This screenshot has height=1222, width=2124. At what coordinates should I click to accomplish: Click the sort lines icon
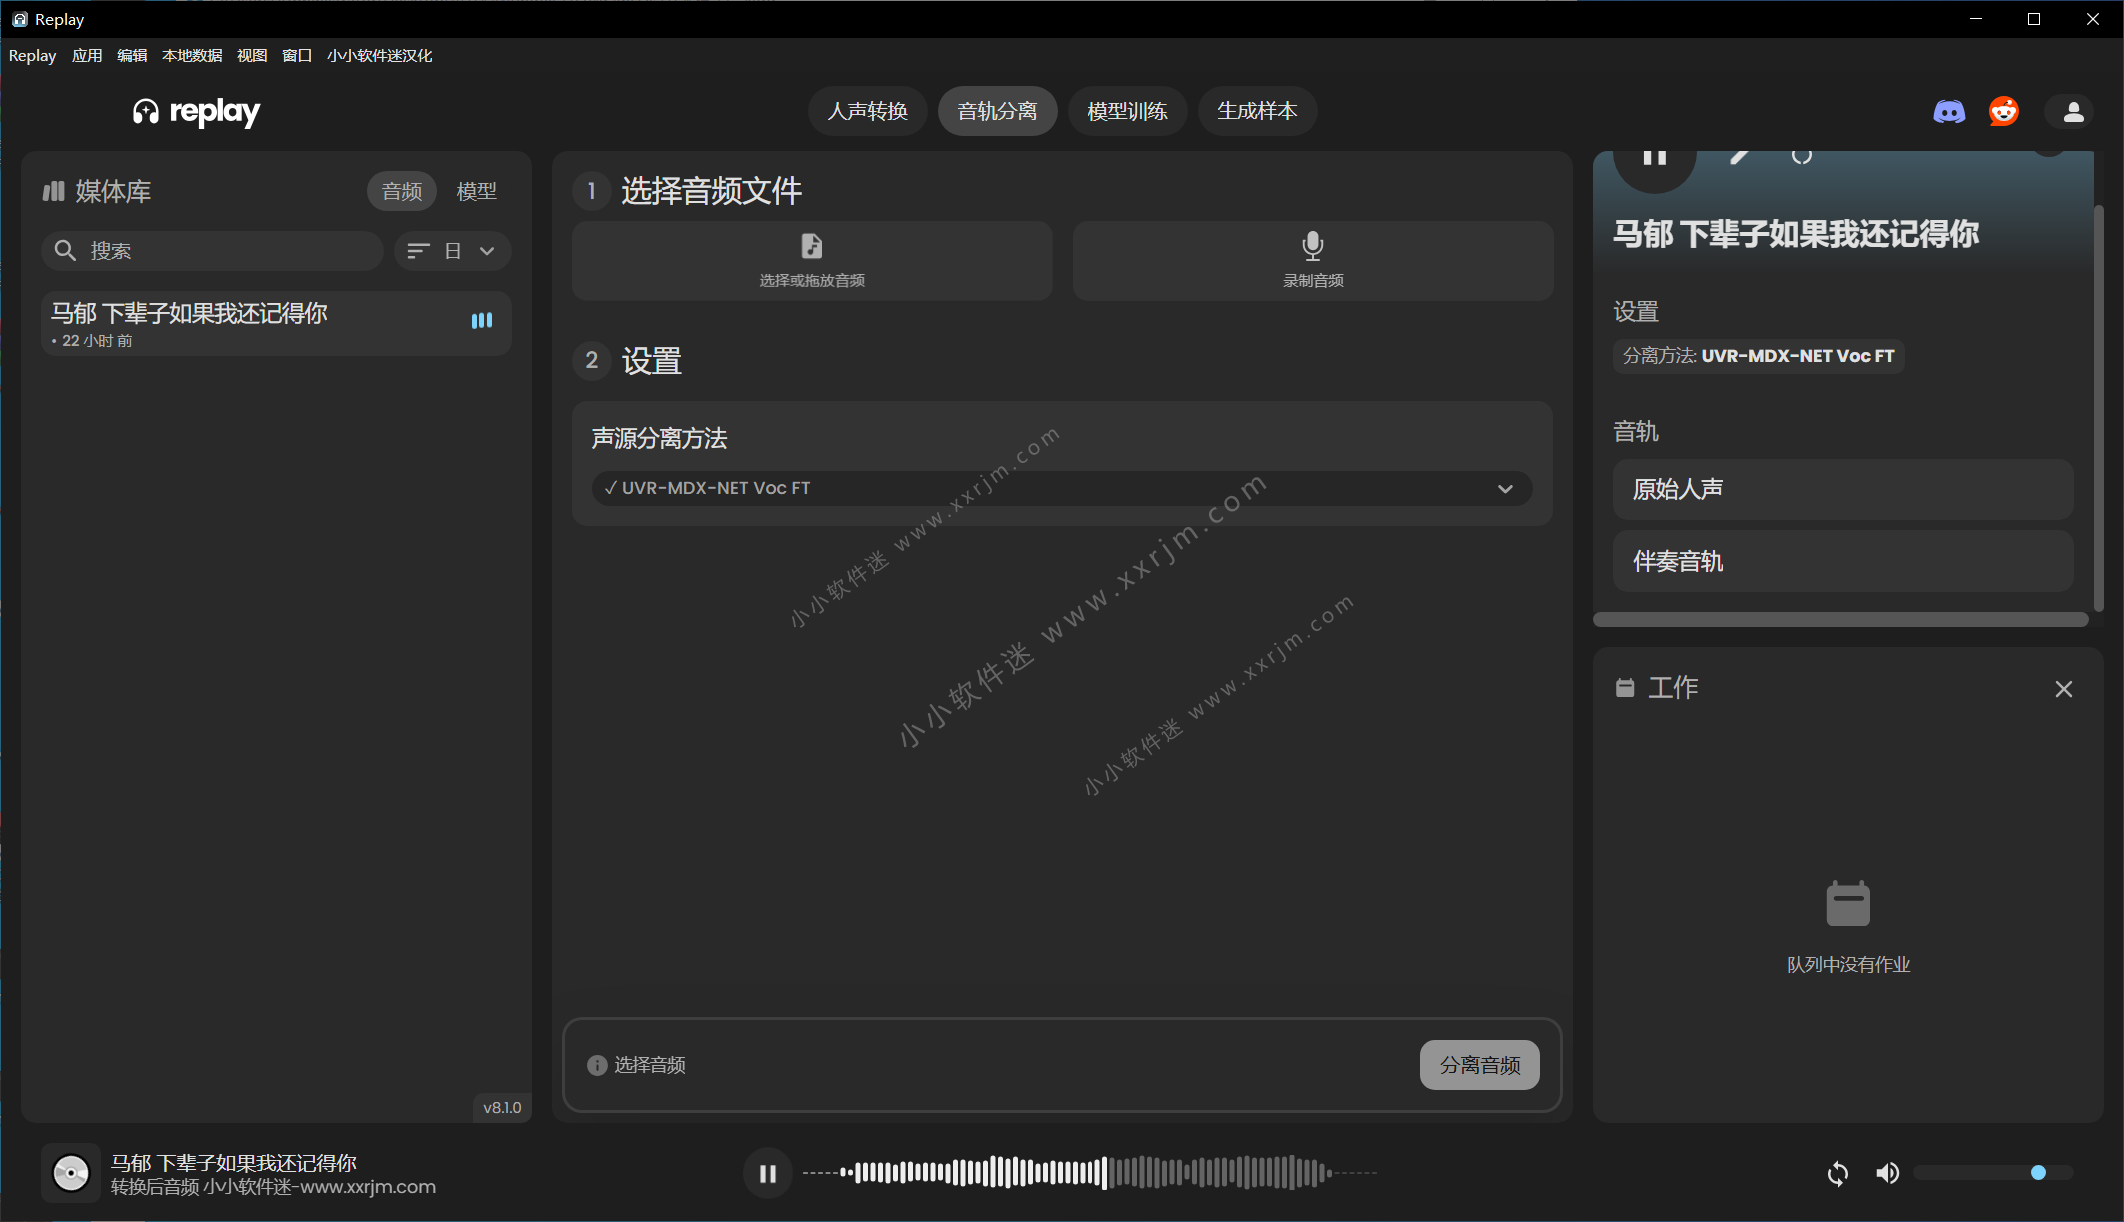pos(418,250)
